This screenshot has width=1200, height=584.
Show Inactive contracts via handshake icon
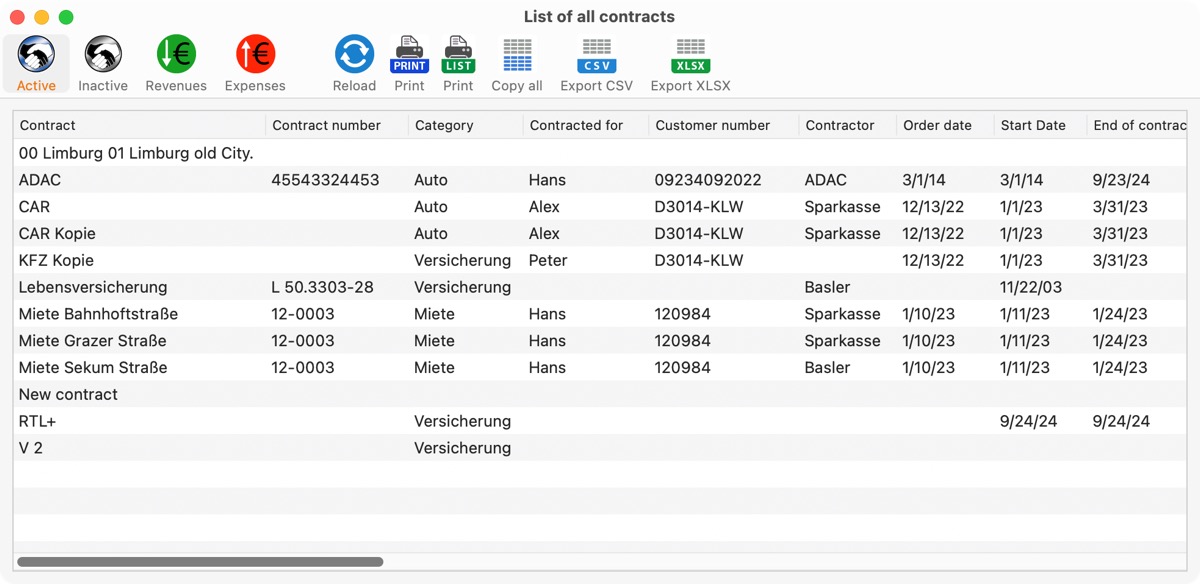pos(103,55)
